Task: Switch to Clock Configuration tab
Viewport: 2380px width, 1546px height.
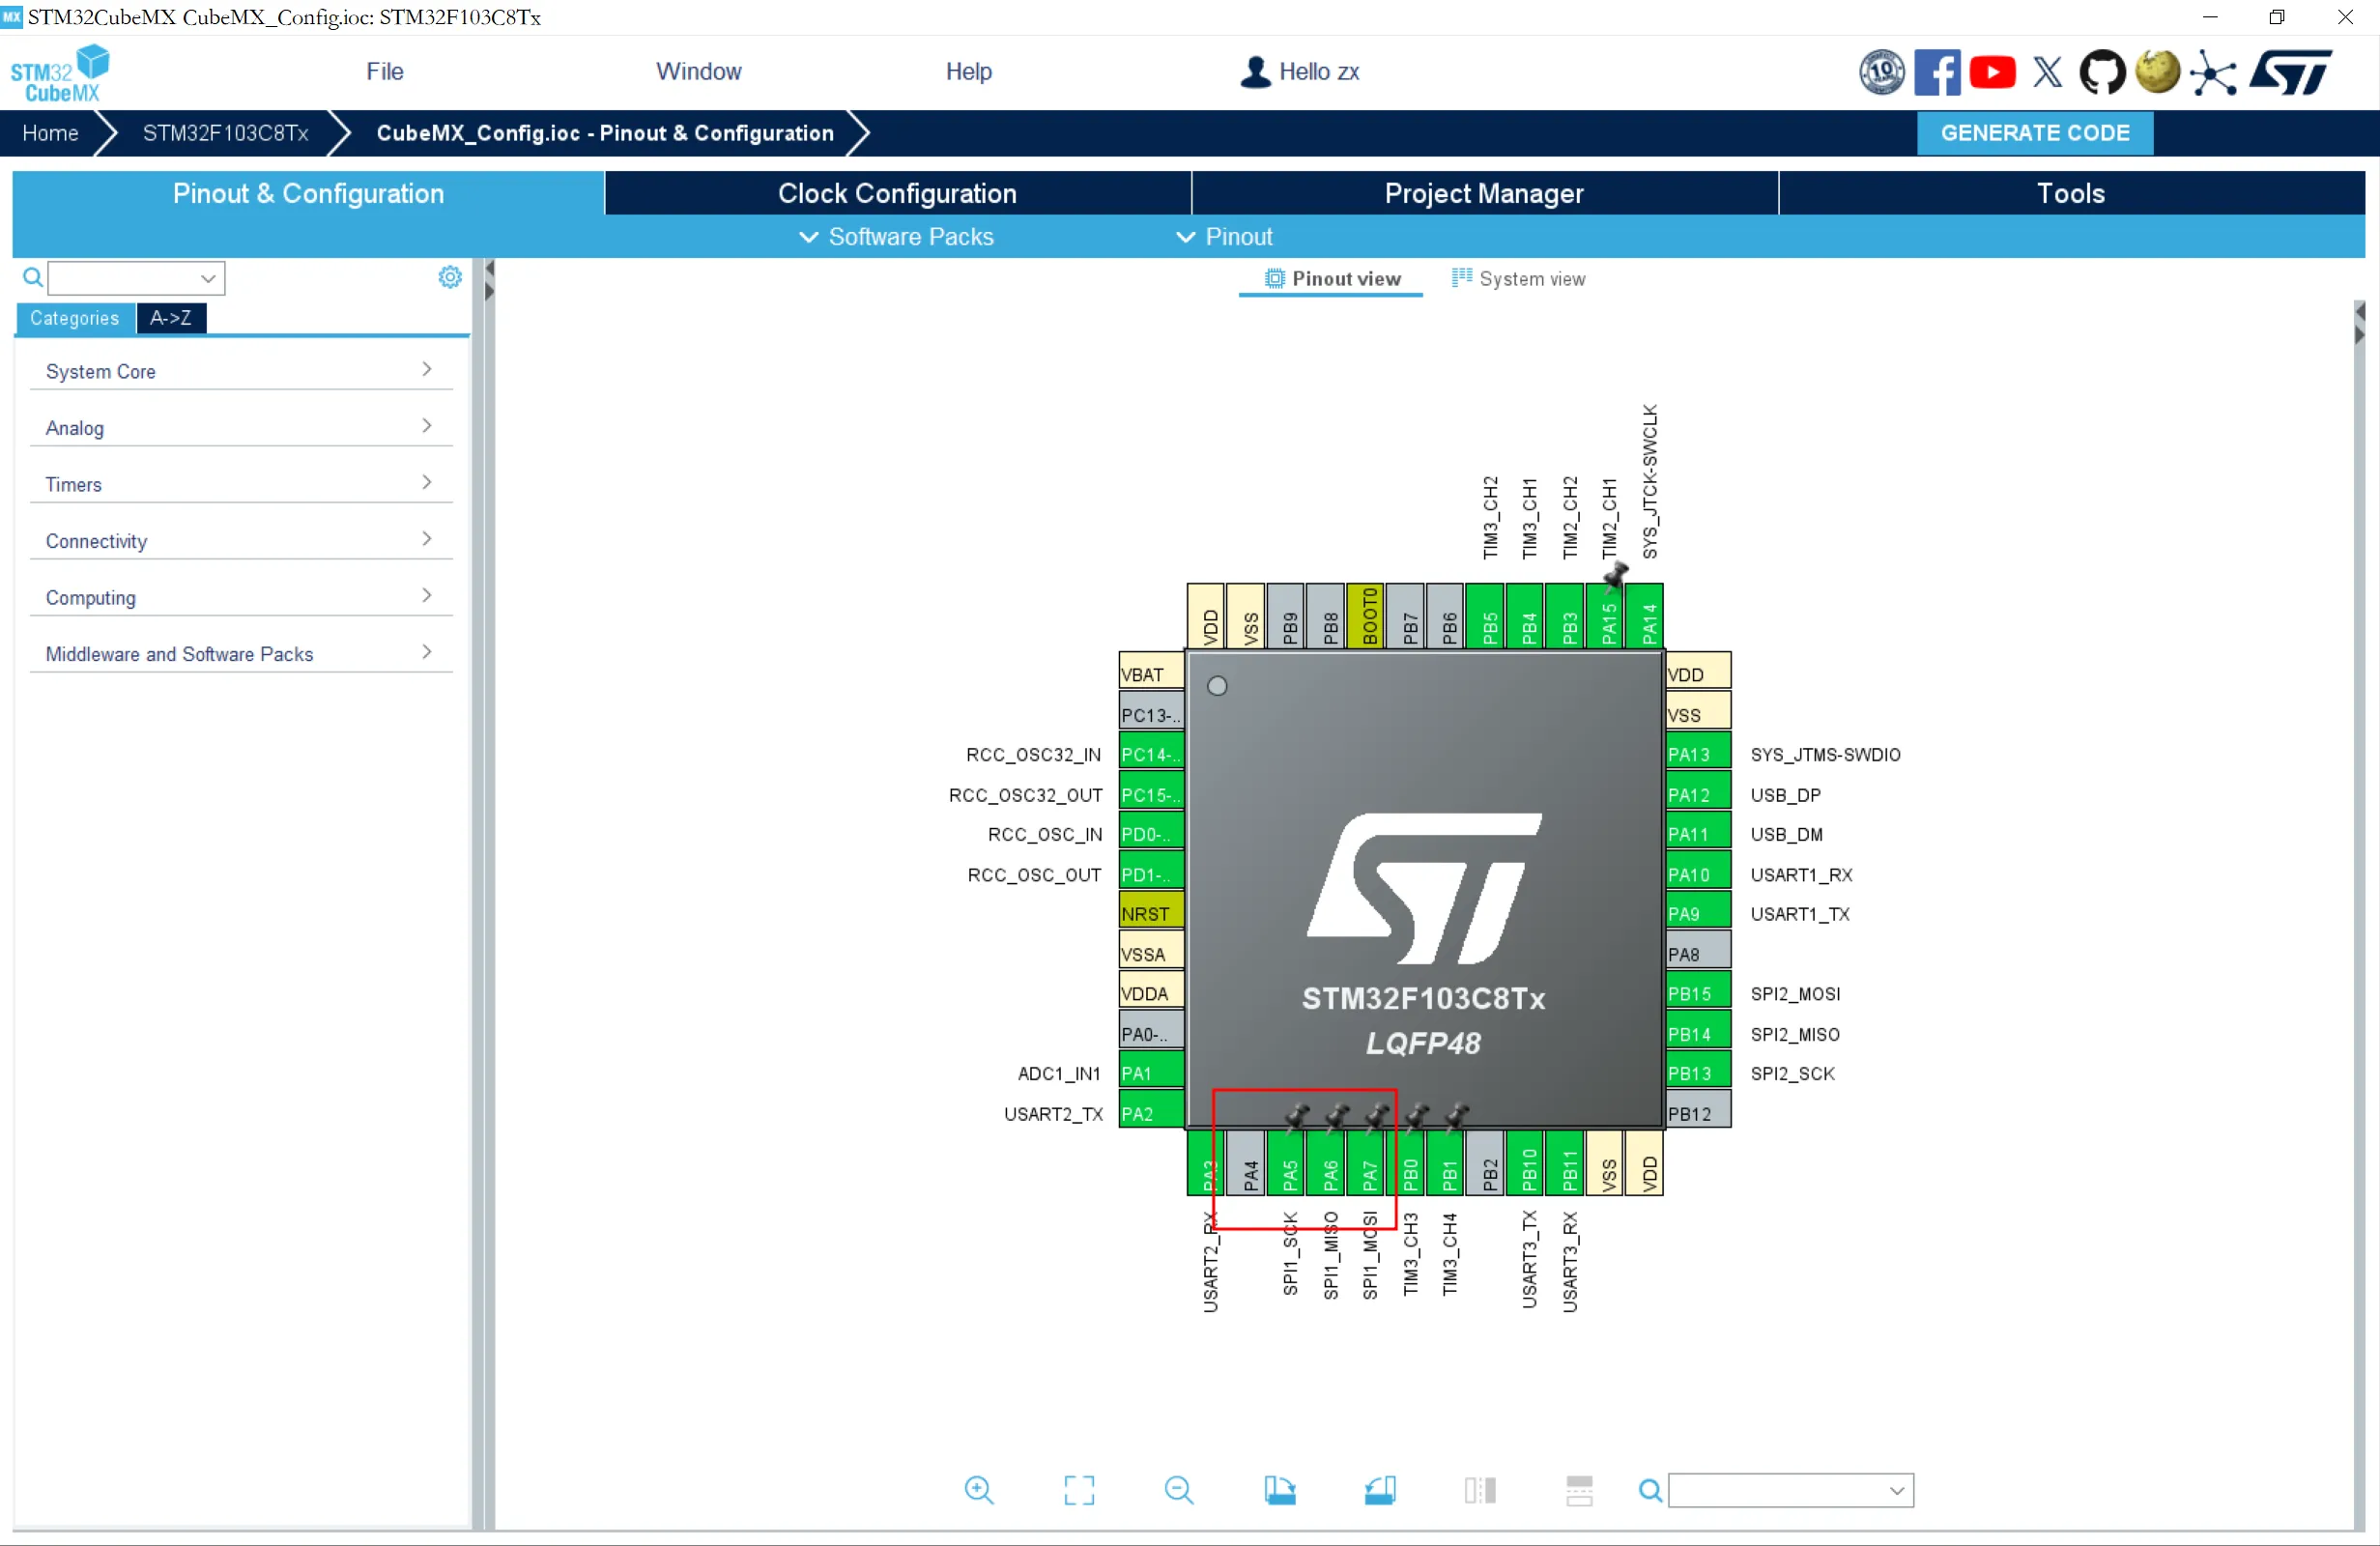Action: point(897,193)
